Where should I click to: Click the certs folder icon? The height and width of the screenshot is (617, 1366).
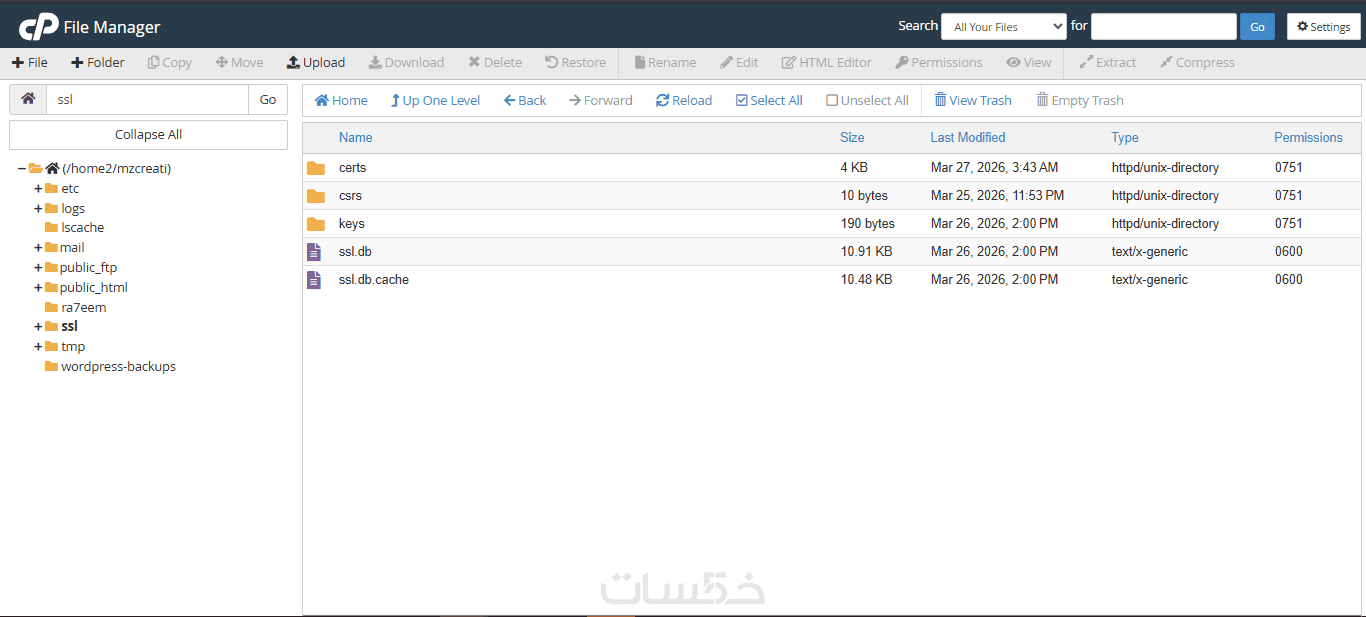(316, 168)
